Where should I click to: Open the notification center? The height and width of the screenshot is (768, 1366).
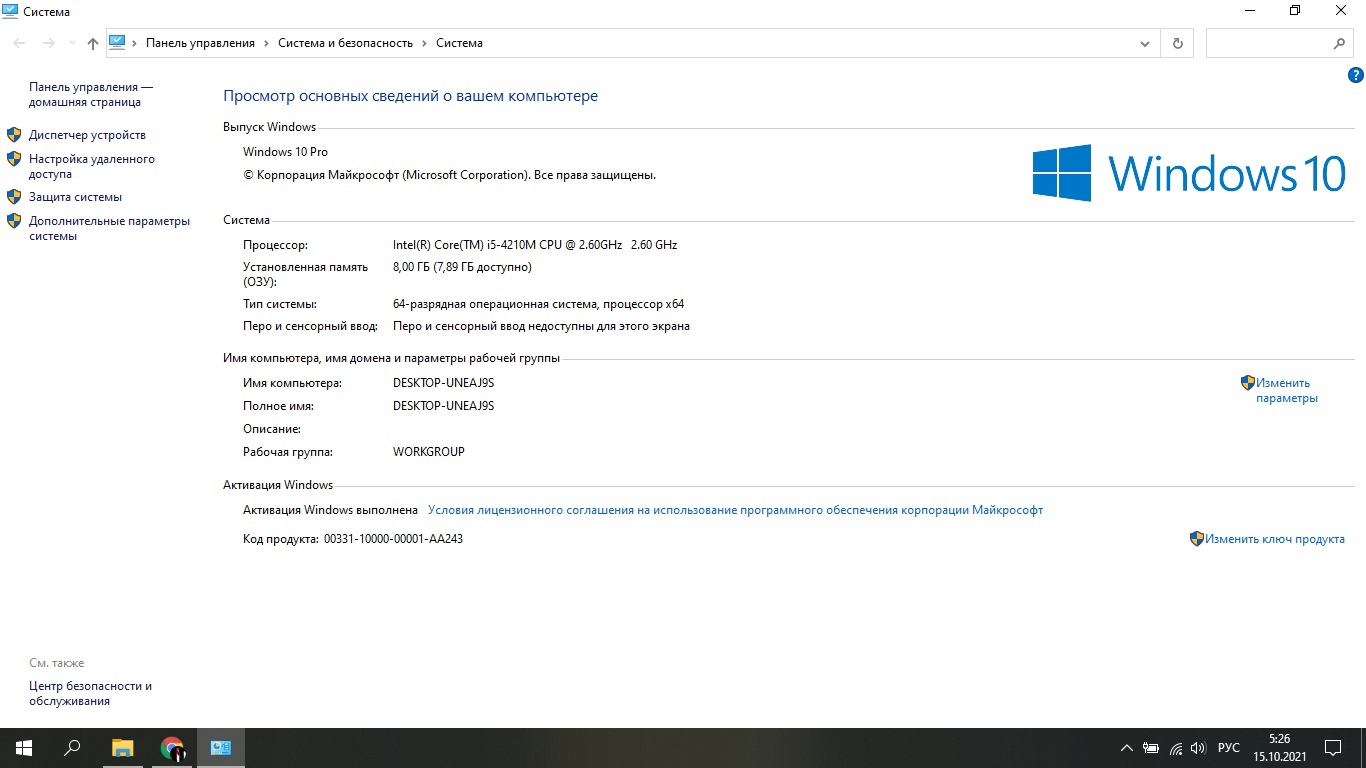point(1333,748)
